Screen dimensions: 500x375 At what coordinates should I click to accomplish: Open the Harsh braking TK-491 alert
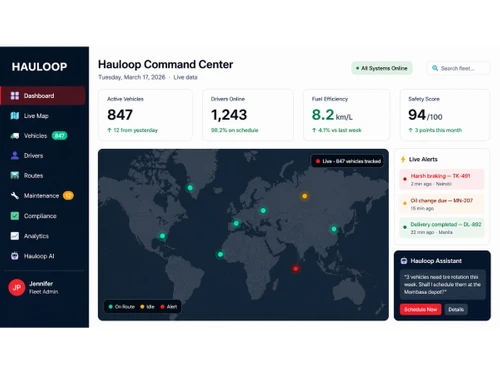coord(442,179)
